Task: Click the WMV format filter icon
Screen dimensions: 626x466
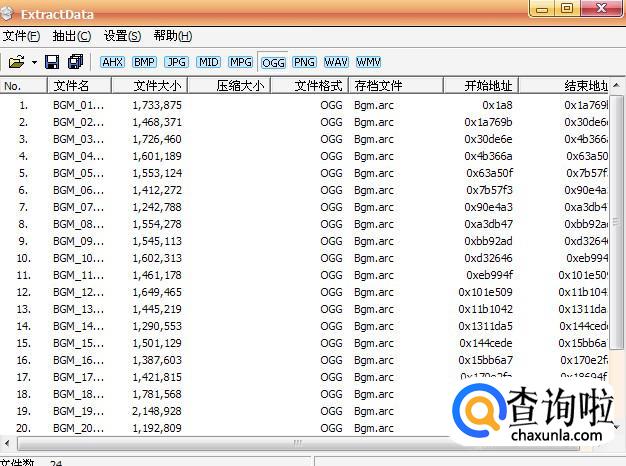Action: click(368, 62)
